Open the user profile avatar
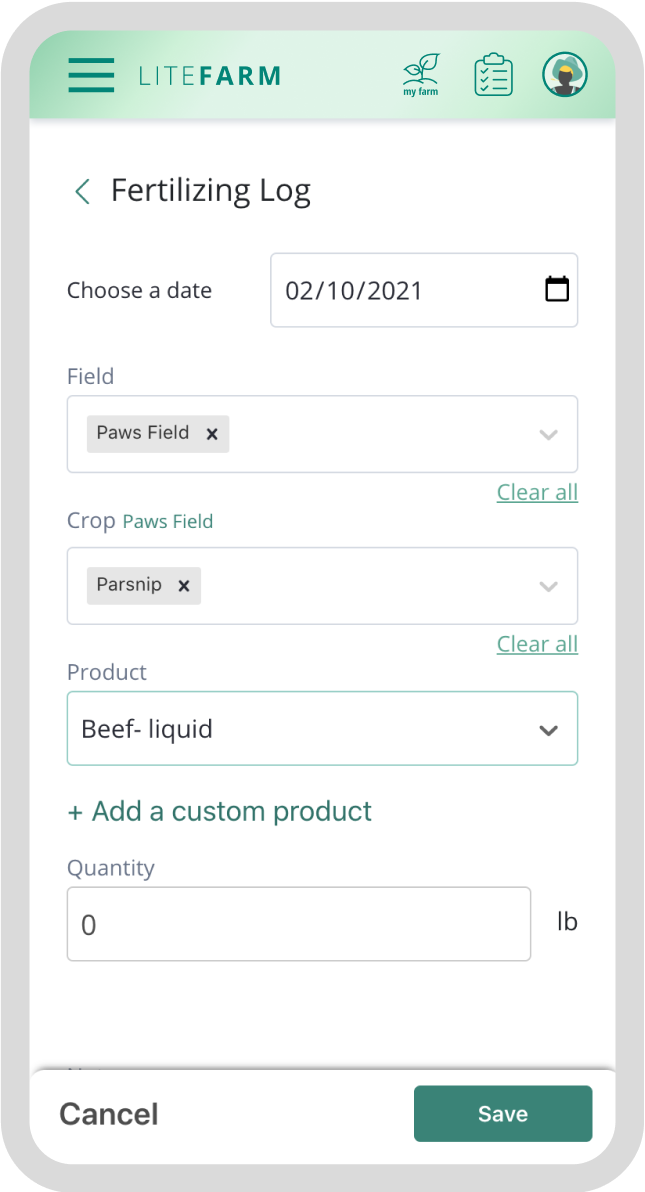This screenshot has height=1192, width=645. click(x=565, y=75)
